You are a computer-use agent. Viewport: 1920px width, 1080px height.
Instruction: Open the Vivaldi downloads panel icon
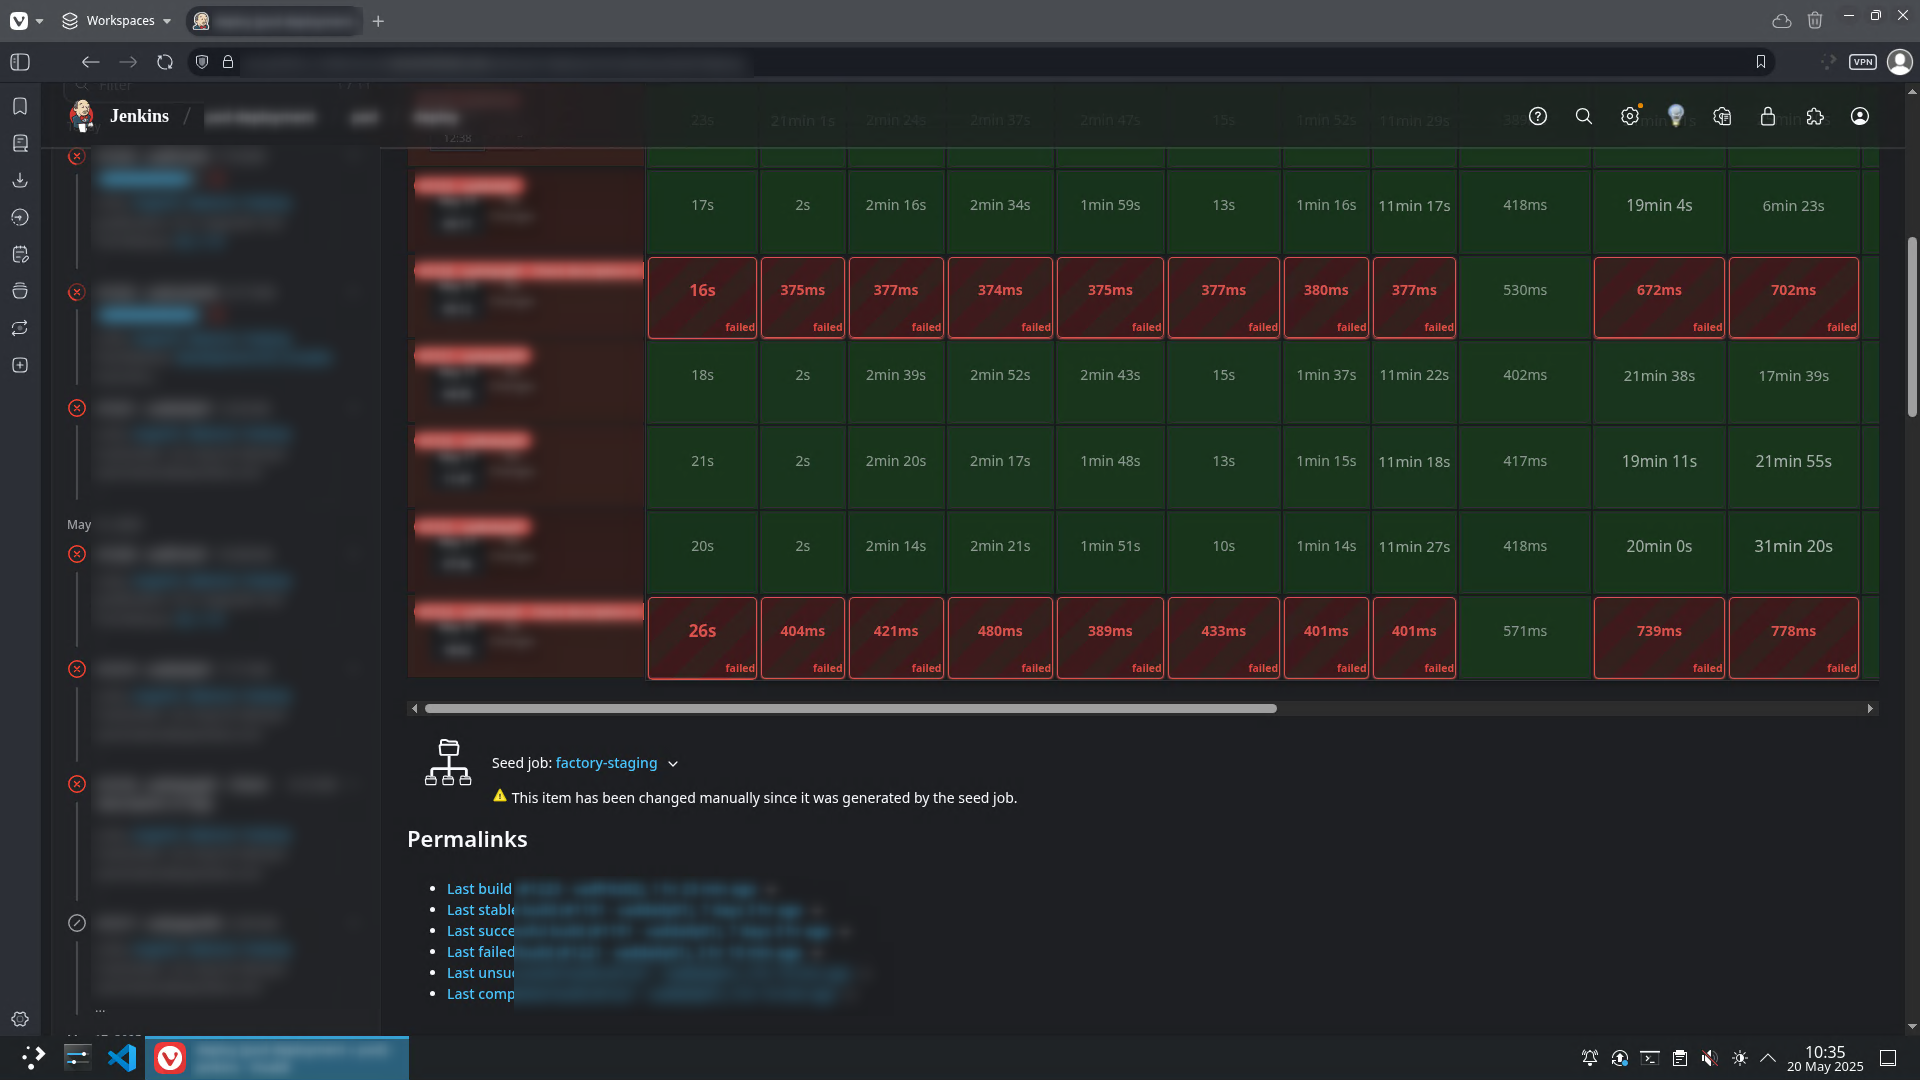tap(20, 180)
